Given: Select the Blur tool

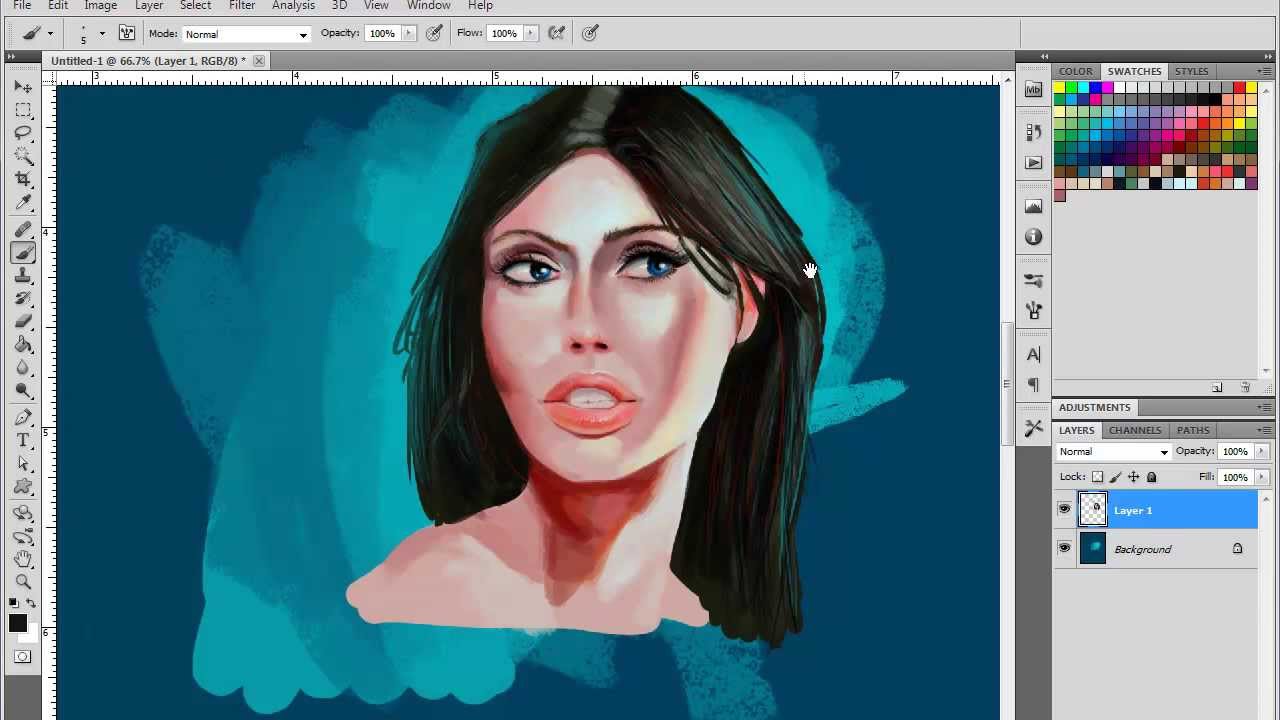Looking at the screenshot, I should click(x=23, y=368).
